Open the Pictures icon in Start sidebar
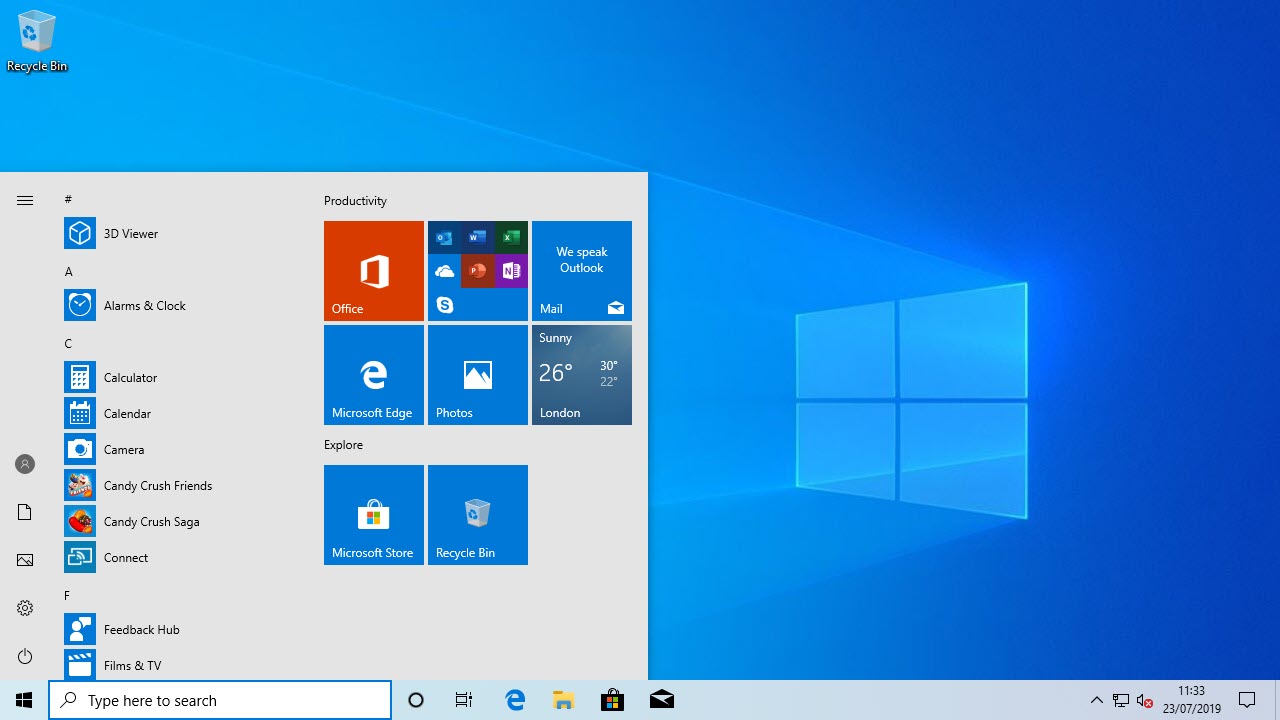Viewport: 1280px width, 720px height. tap(25, 560)
